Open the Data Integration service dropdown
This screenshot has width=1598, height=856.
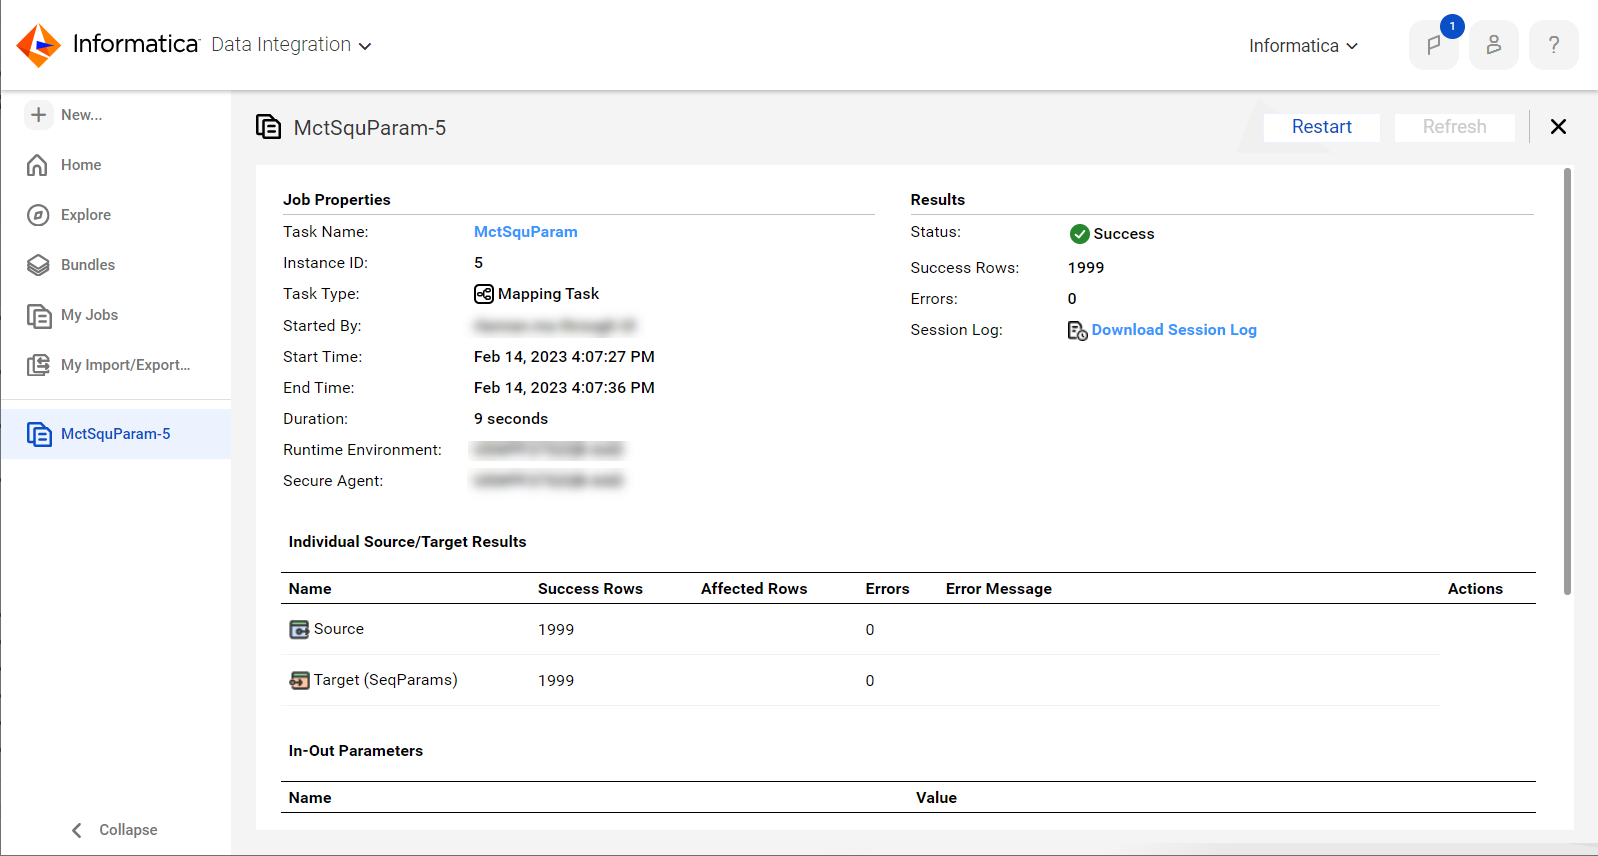[x=291, y=45]
